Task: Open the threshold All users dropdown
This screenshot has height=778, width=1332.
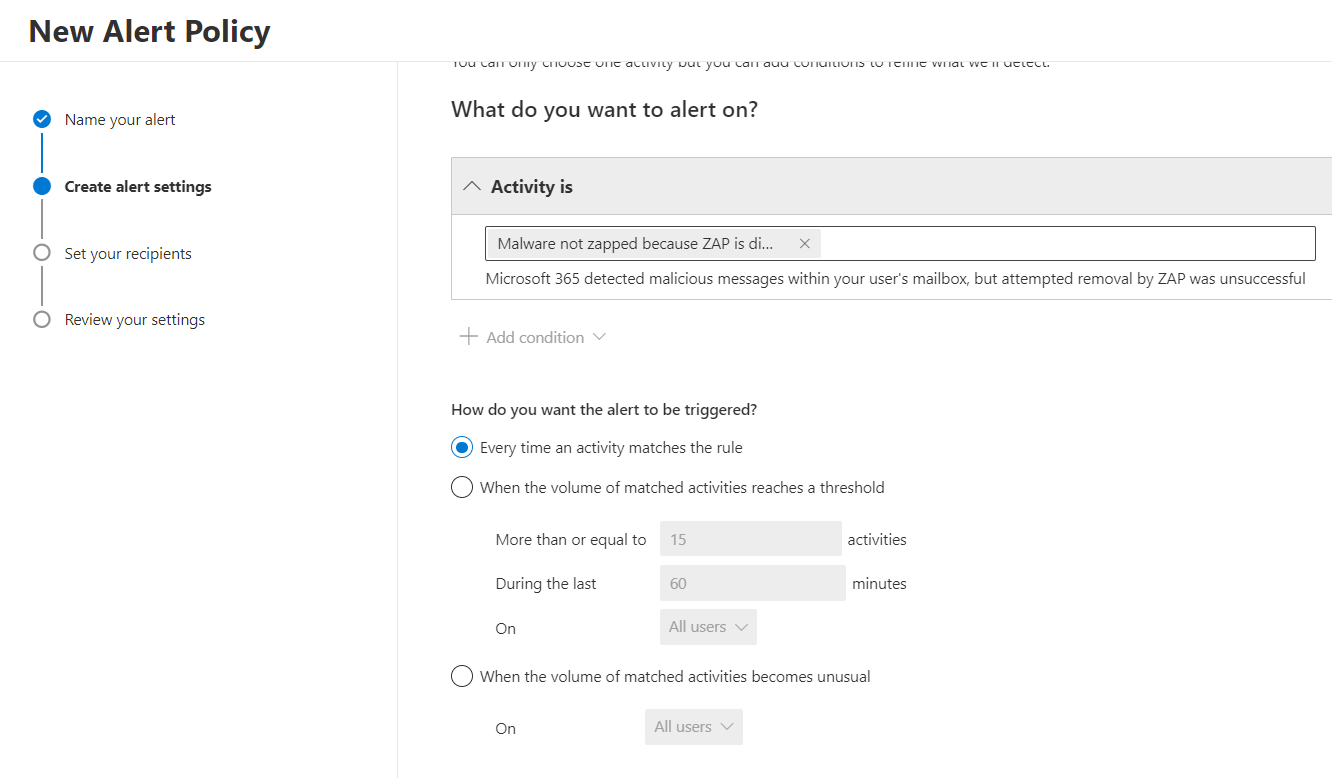Action: (708, 627)
